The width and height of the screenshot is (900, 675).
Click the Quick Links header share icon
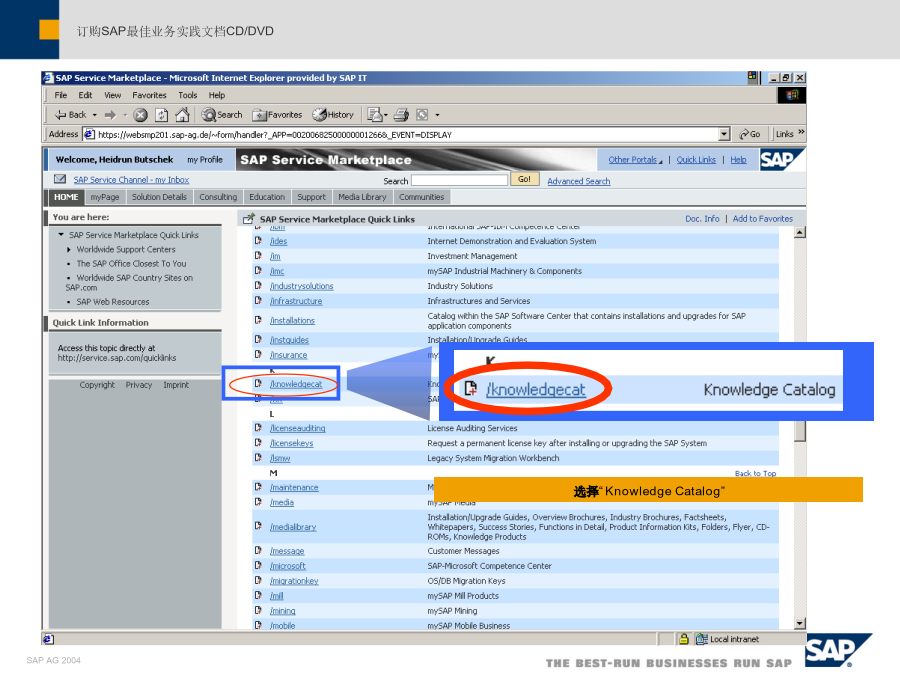(x=249, y=219)
